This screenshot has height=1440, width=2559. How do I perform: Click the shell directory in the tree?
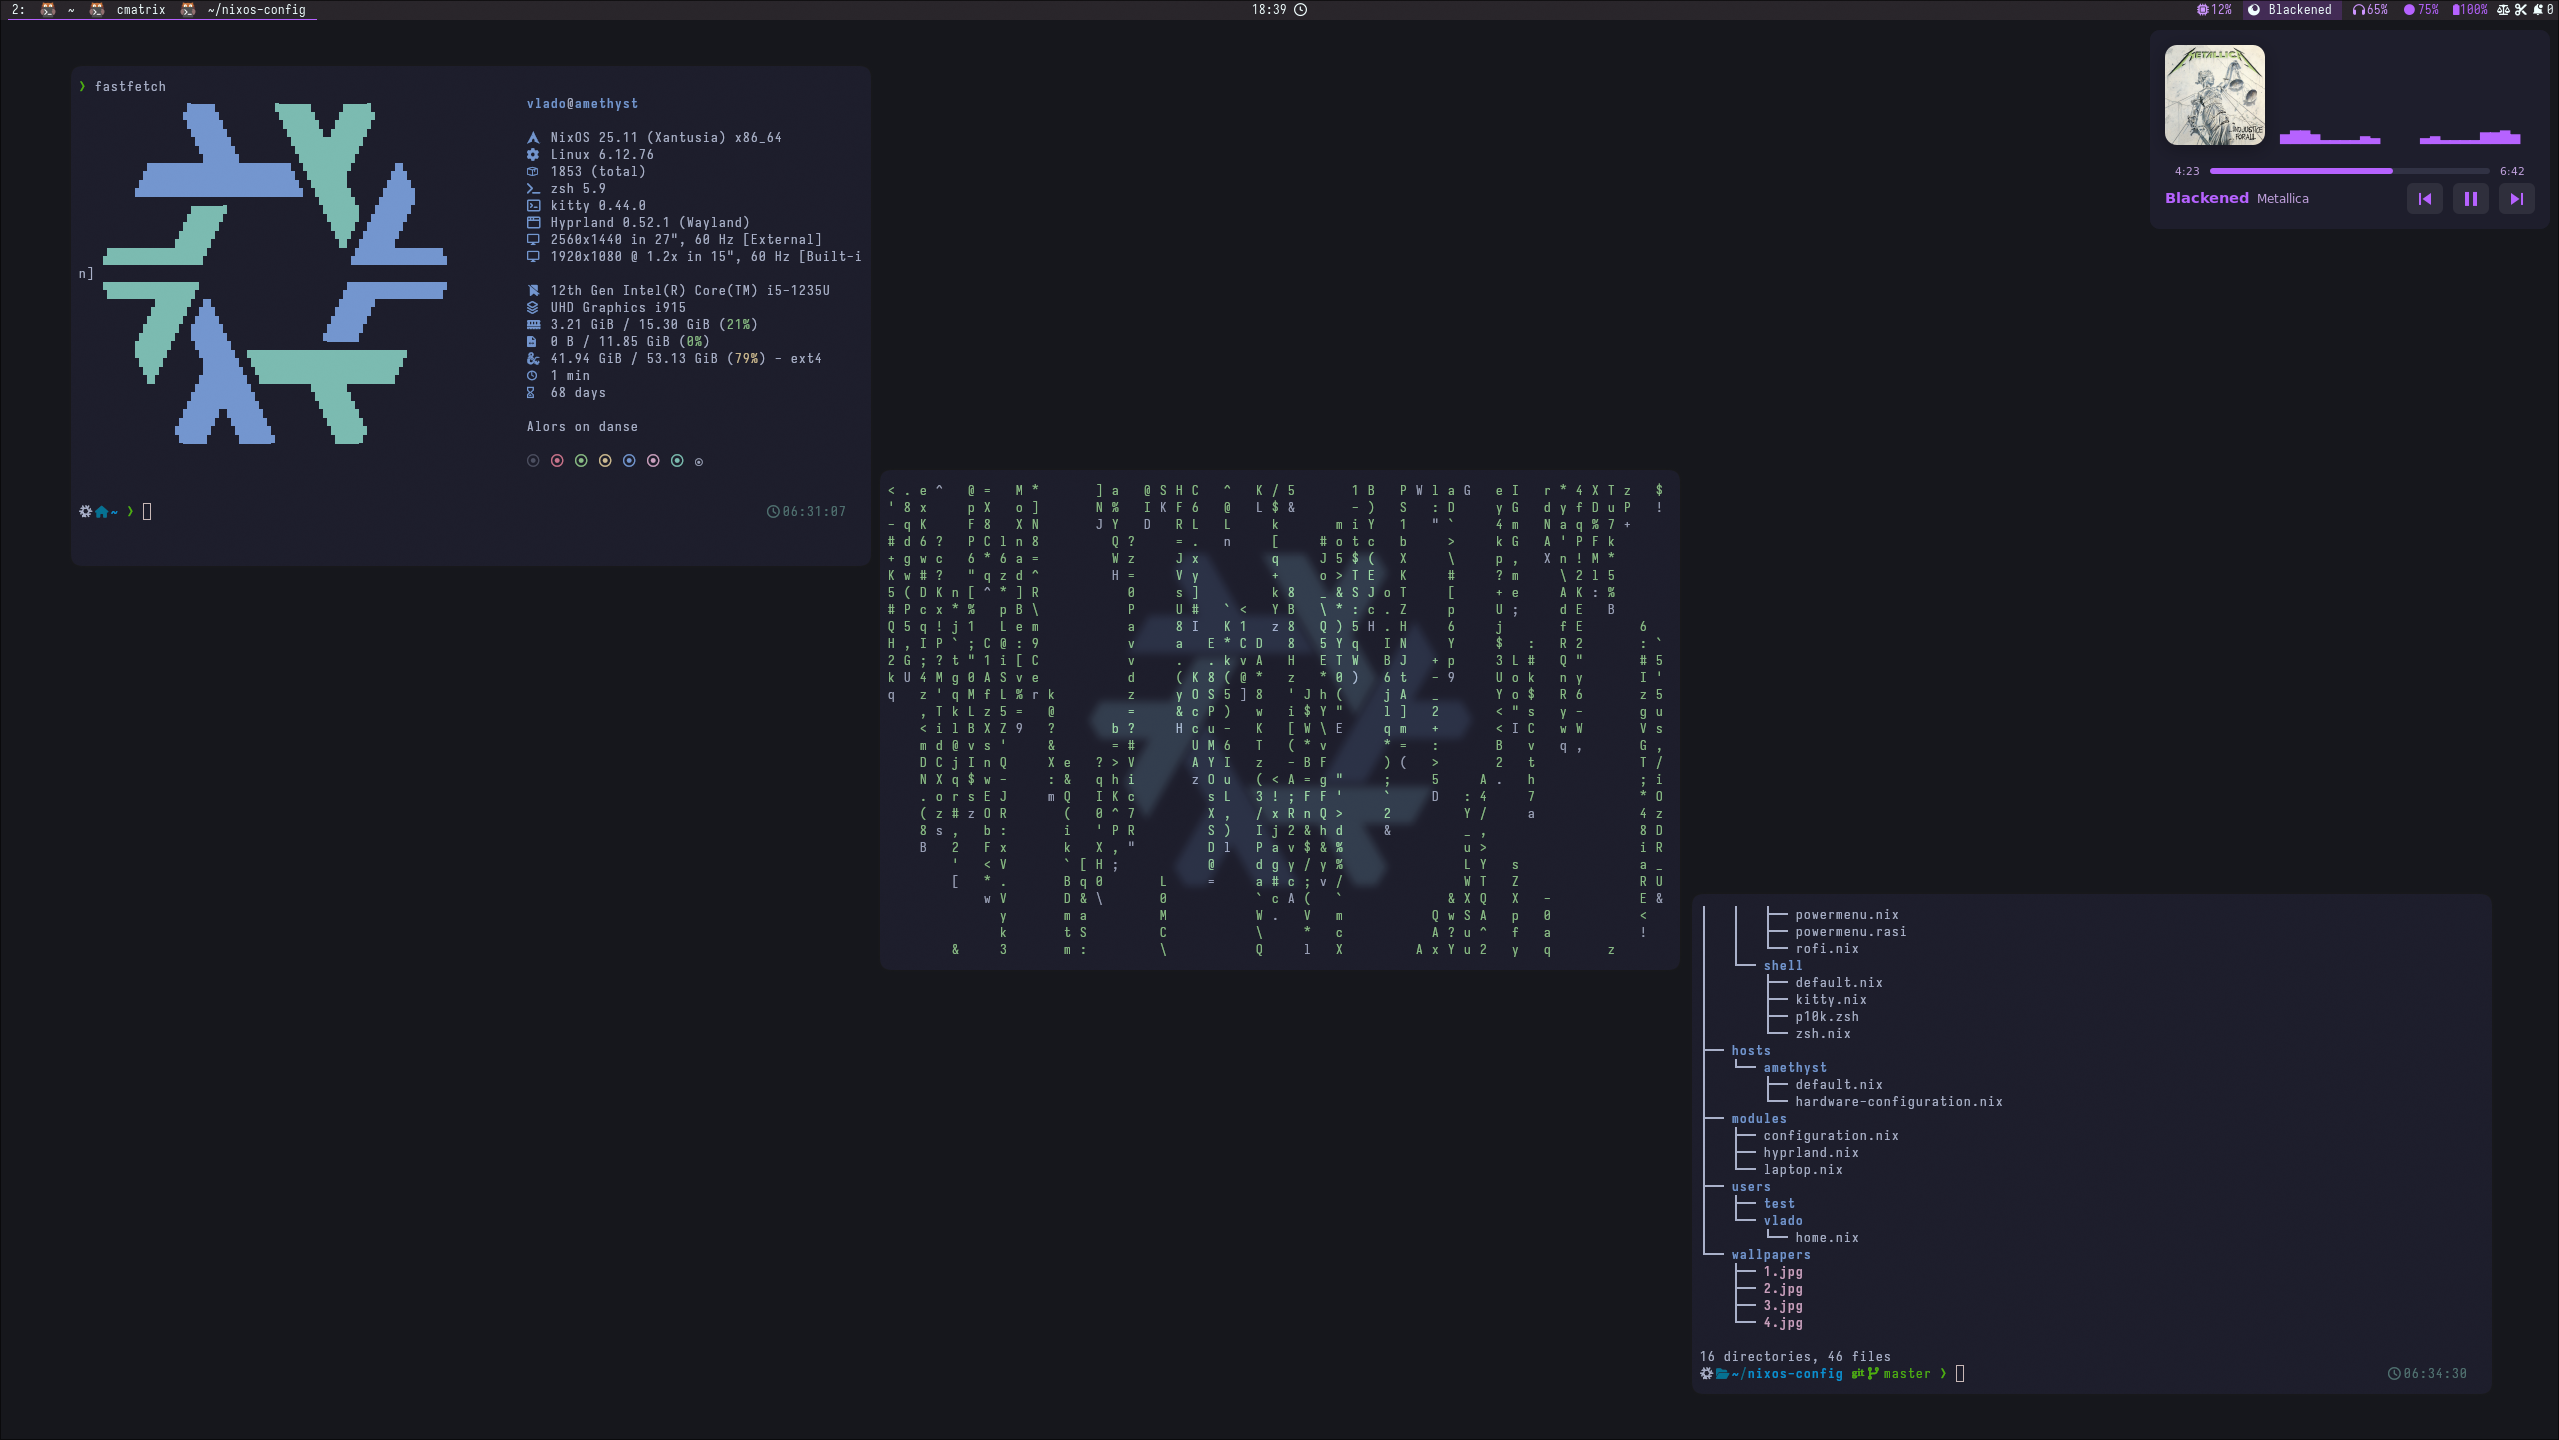1783,966
